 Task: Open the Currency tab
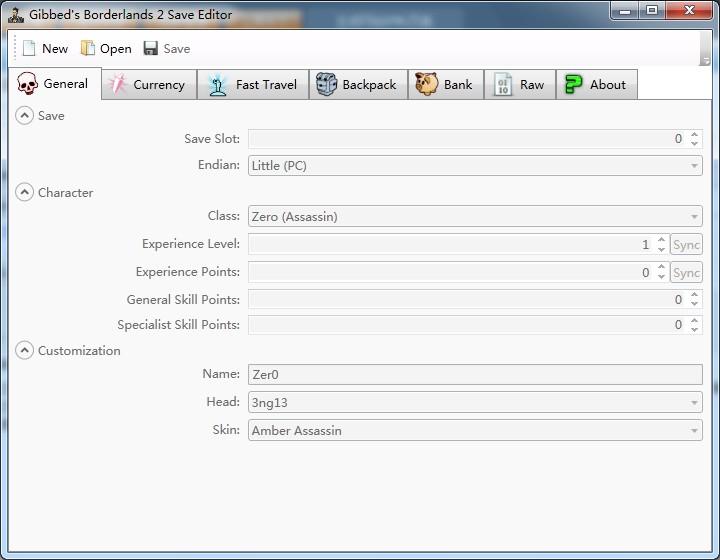point(149,84)
